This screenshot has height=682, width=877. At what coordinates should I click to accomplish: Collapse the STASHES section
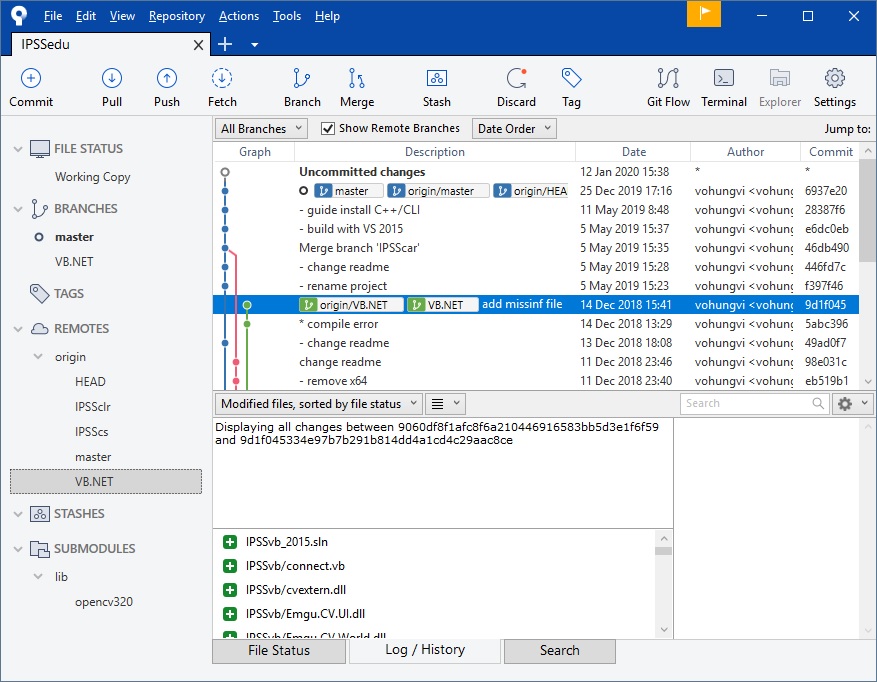pyautogui.click(x=18, y=514)
